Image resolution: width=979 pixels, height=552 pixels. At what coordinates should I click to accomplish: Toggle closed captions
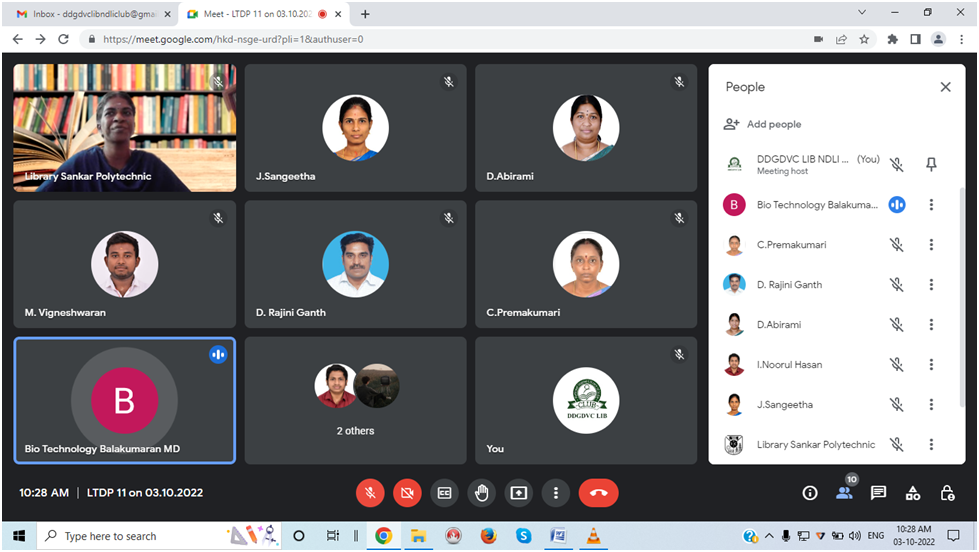point(444,493)
